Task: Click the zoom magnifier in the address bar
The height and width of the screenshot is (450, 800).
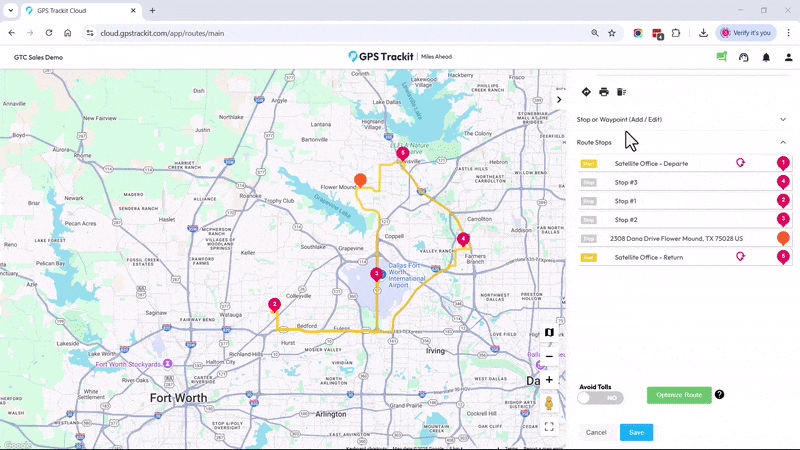Action: (595, 33)
